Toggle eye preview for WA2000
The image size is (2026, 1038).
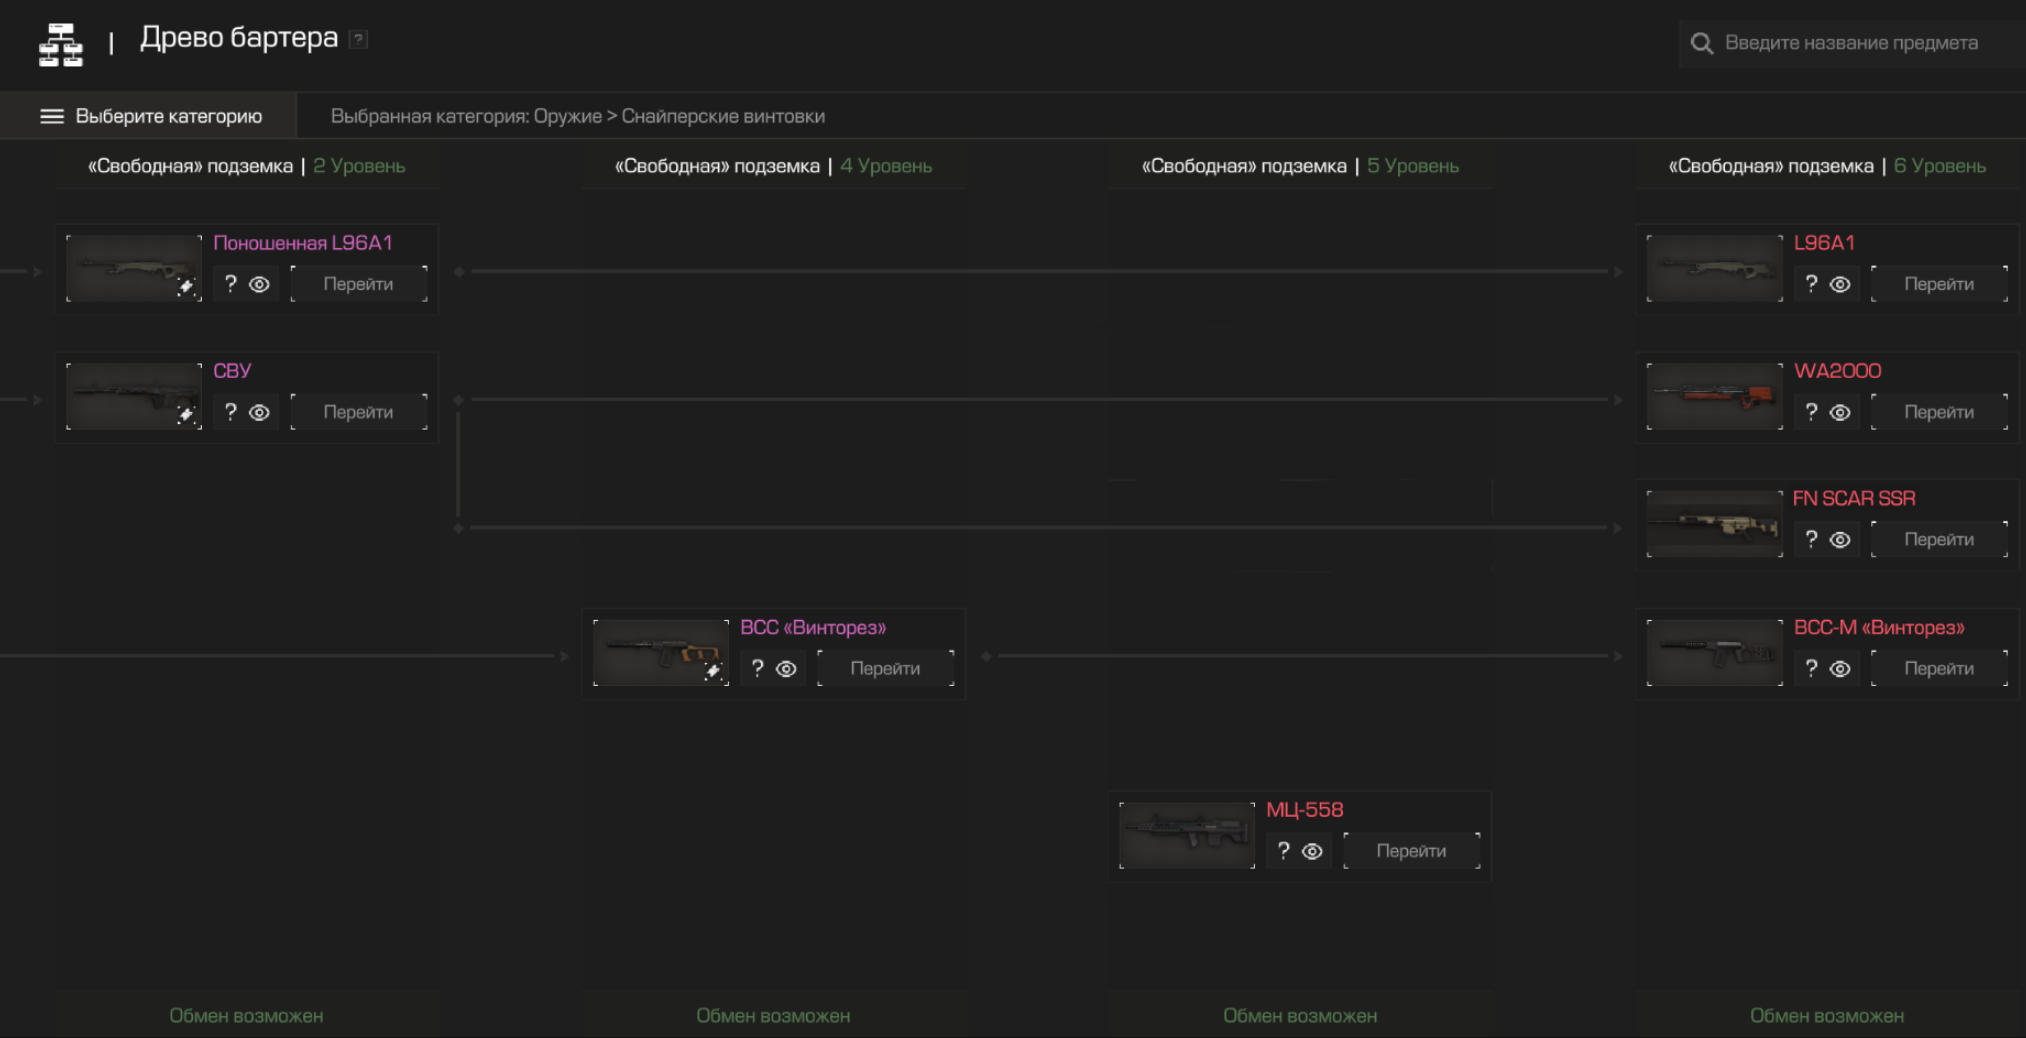1841,412
